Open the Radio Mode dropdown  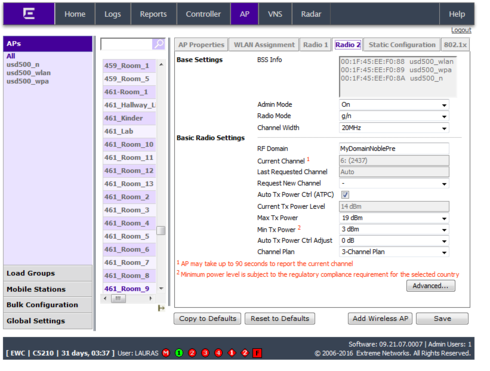(394, 116)
